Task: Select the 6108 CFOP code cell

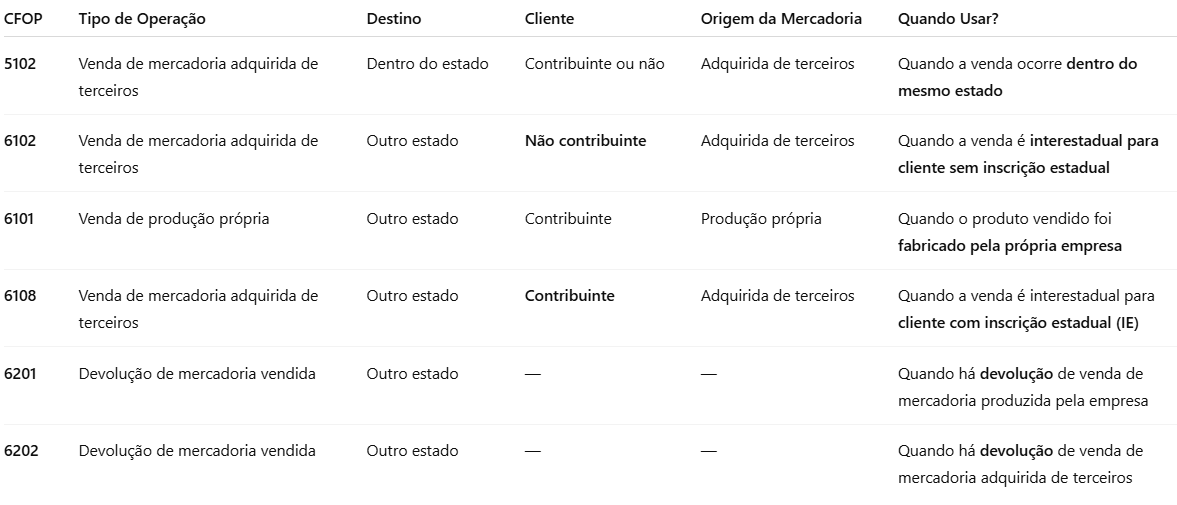Action: coord(20,296)
